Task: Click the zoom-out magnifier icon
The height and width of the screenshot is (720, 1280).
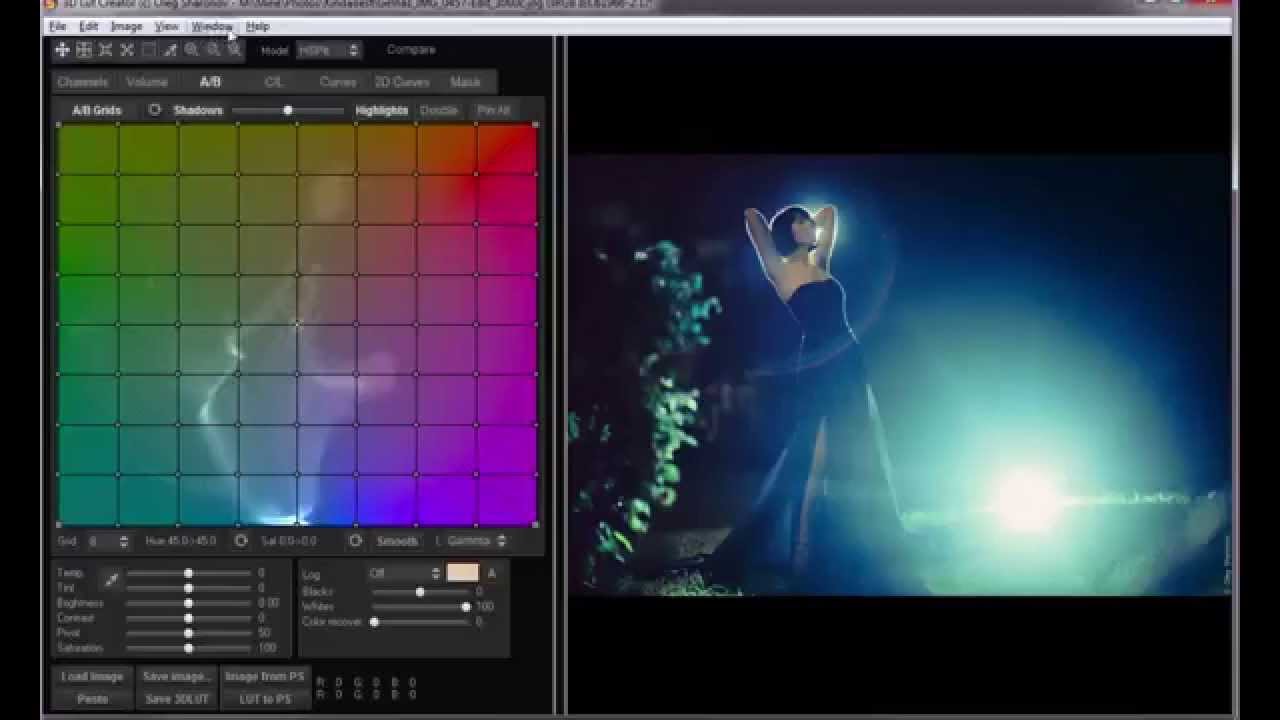Action: (x=213, y=50)
